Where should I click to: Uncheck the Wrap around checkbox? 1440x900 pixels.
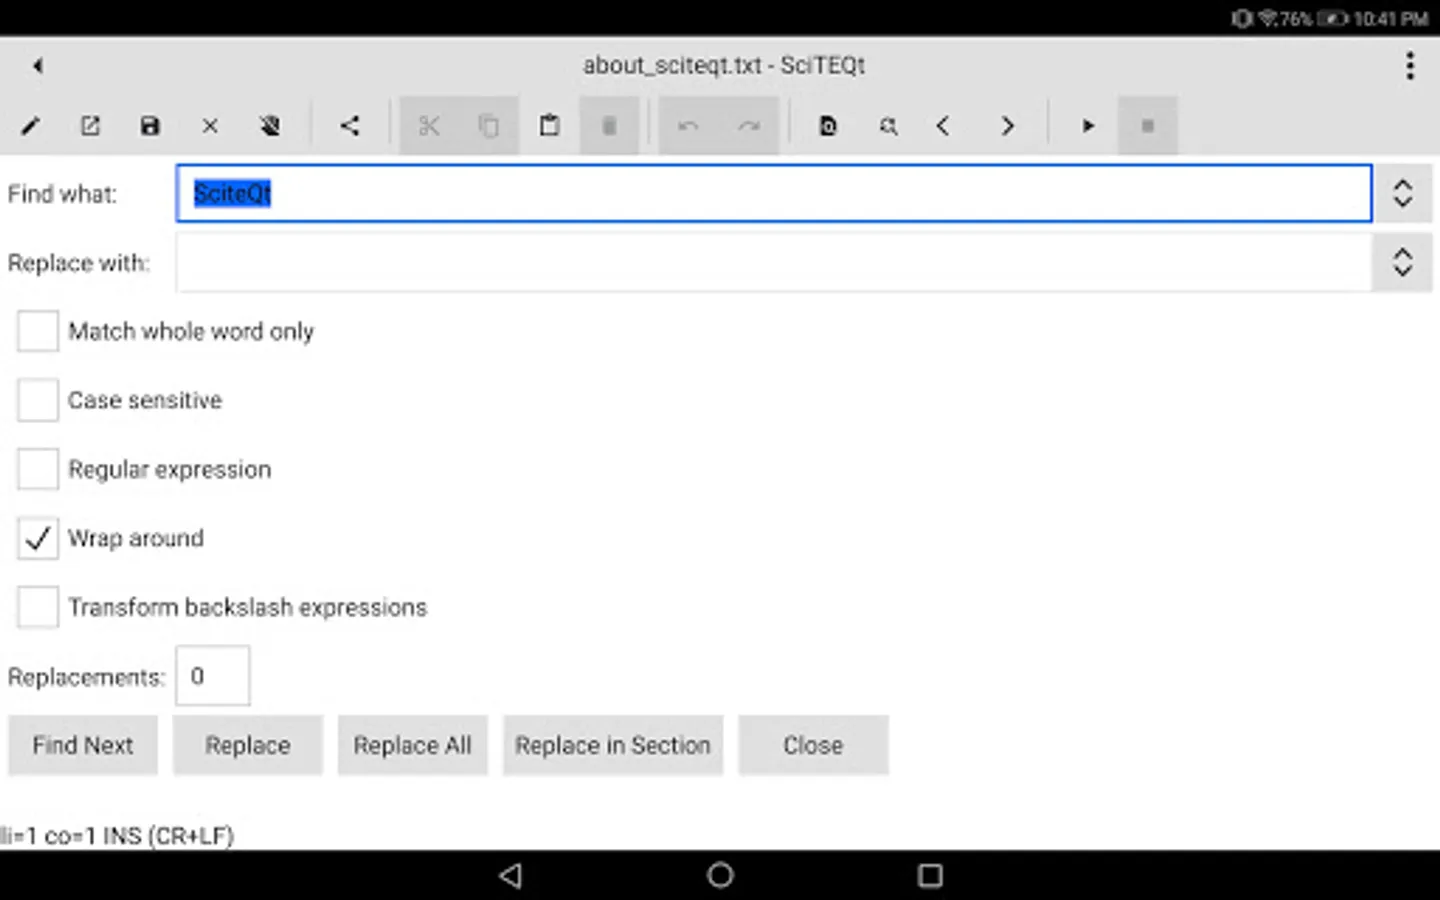point(38,538)
